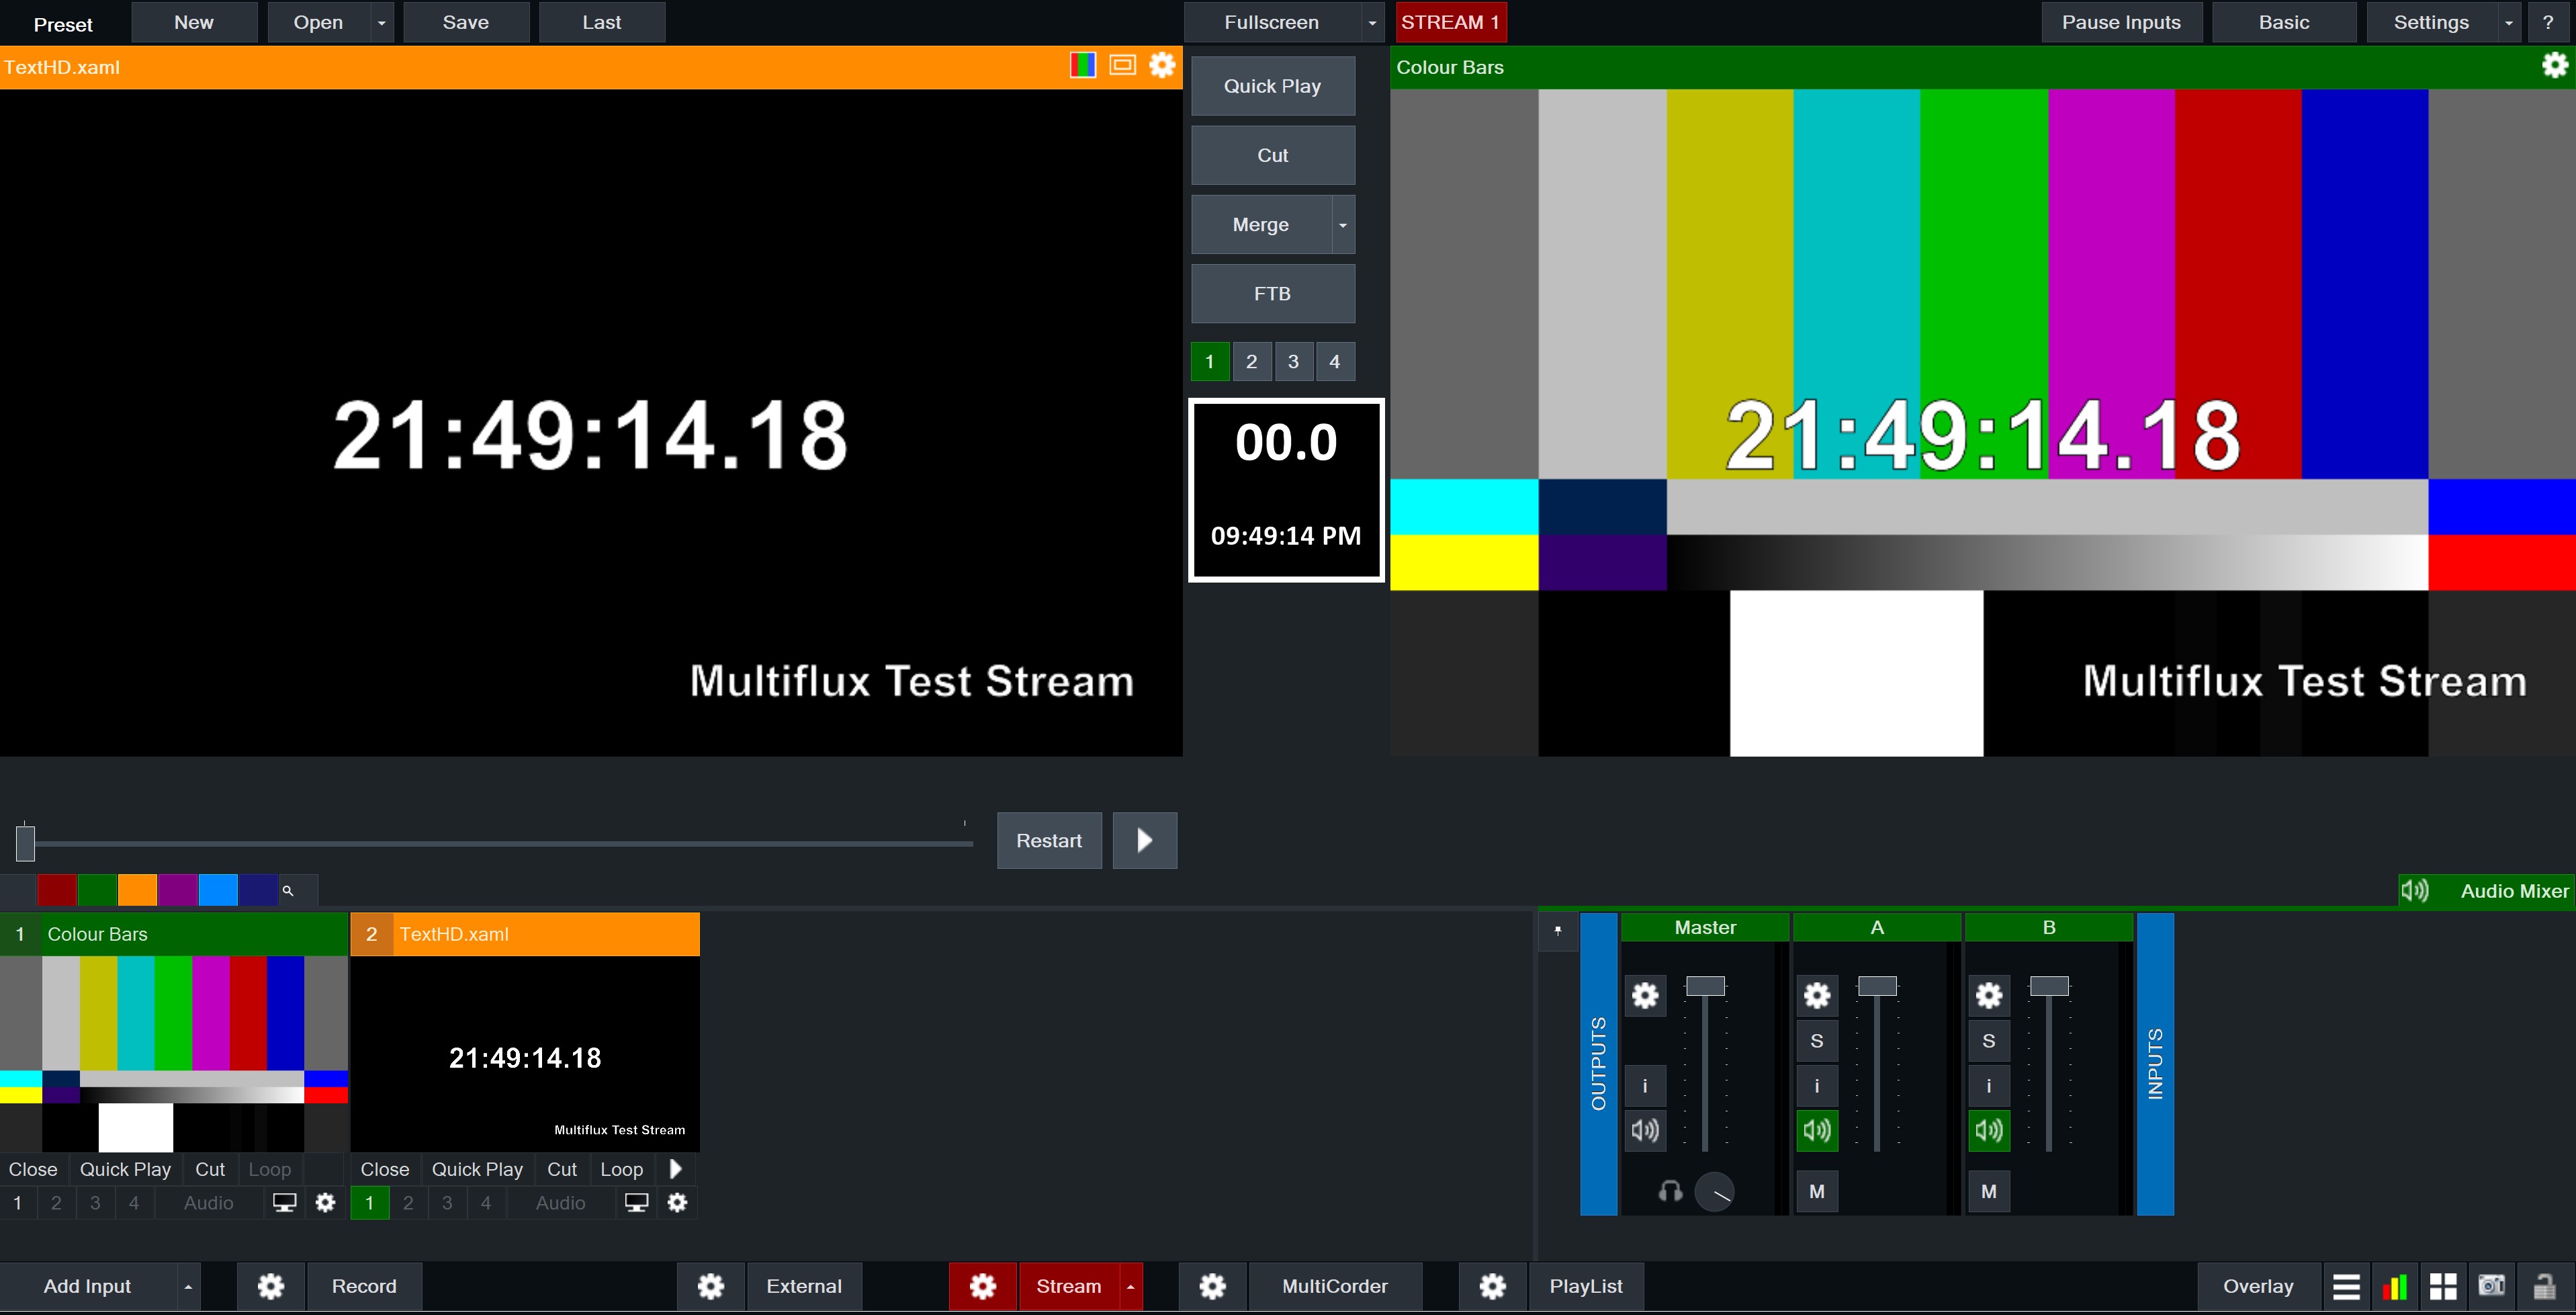Screen dimensions: 2576x1315
Task: Toggle overlay 1 on the TextHD.xaml input
Action: click(x=369, y=1203)
